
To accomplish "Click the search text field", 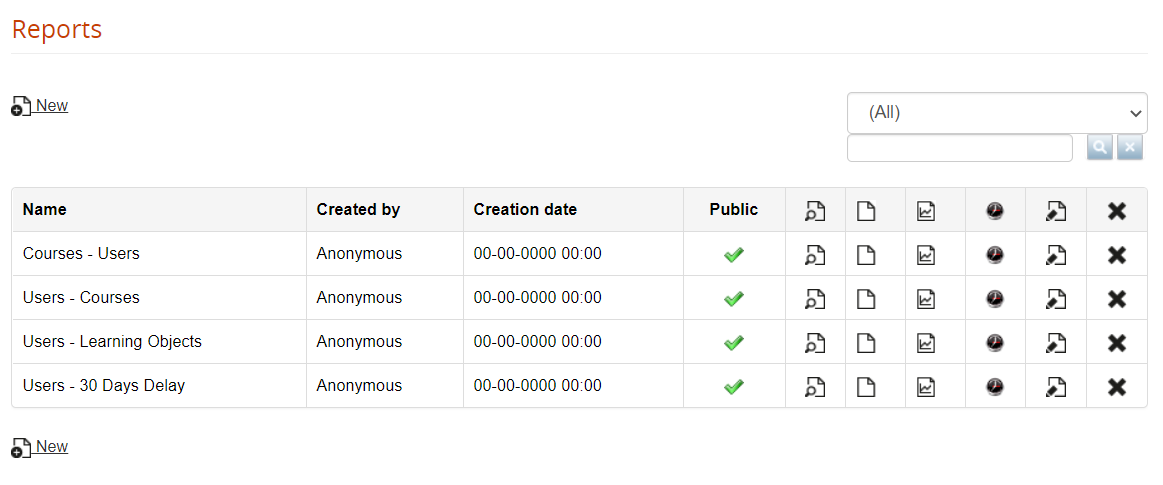I will (x=959, y=148).
